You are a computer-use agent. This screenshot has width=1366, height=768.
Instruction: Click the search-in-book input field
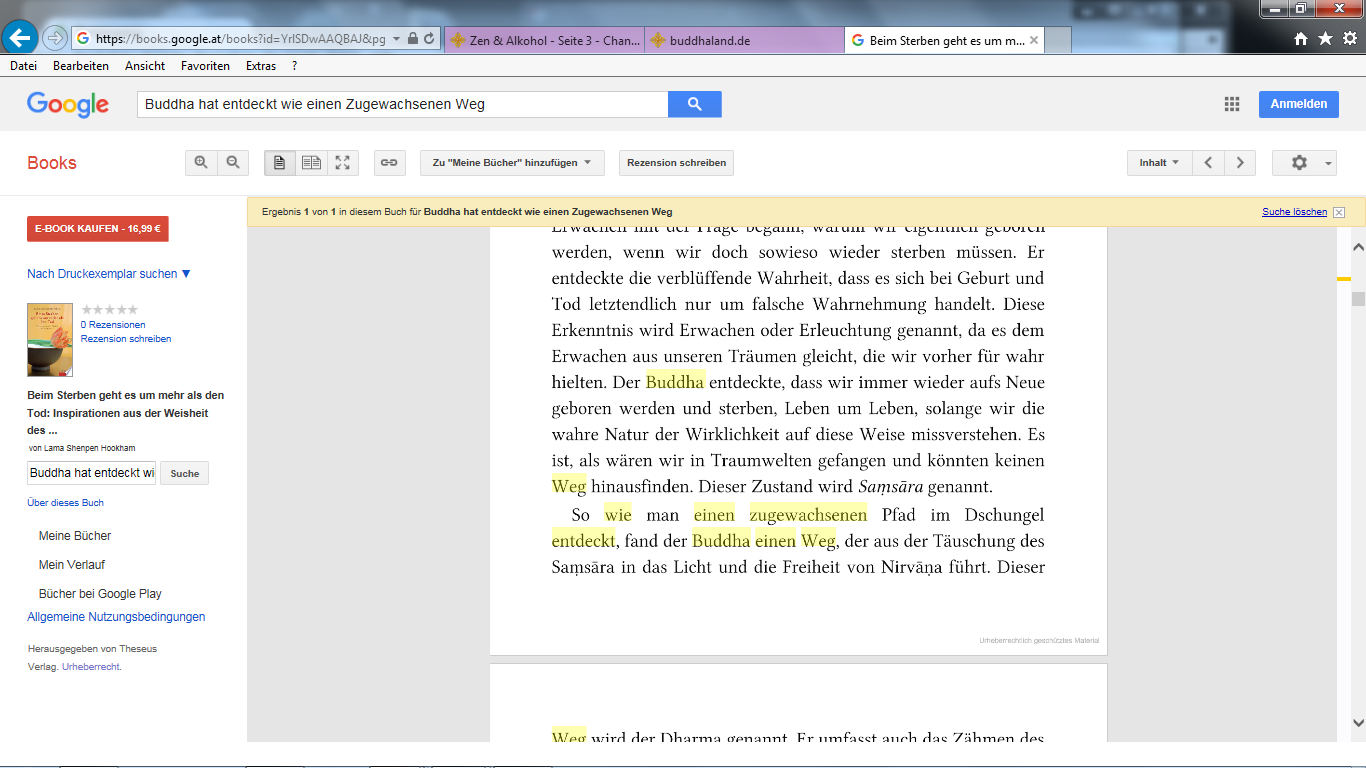click(x=92, y=473)
